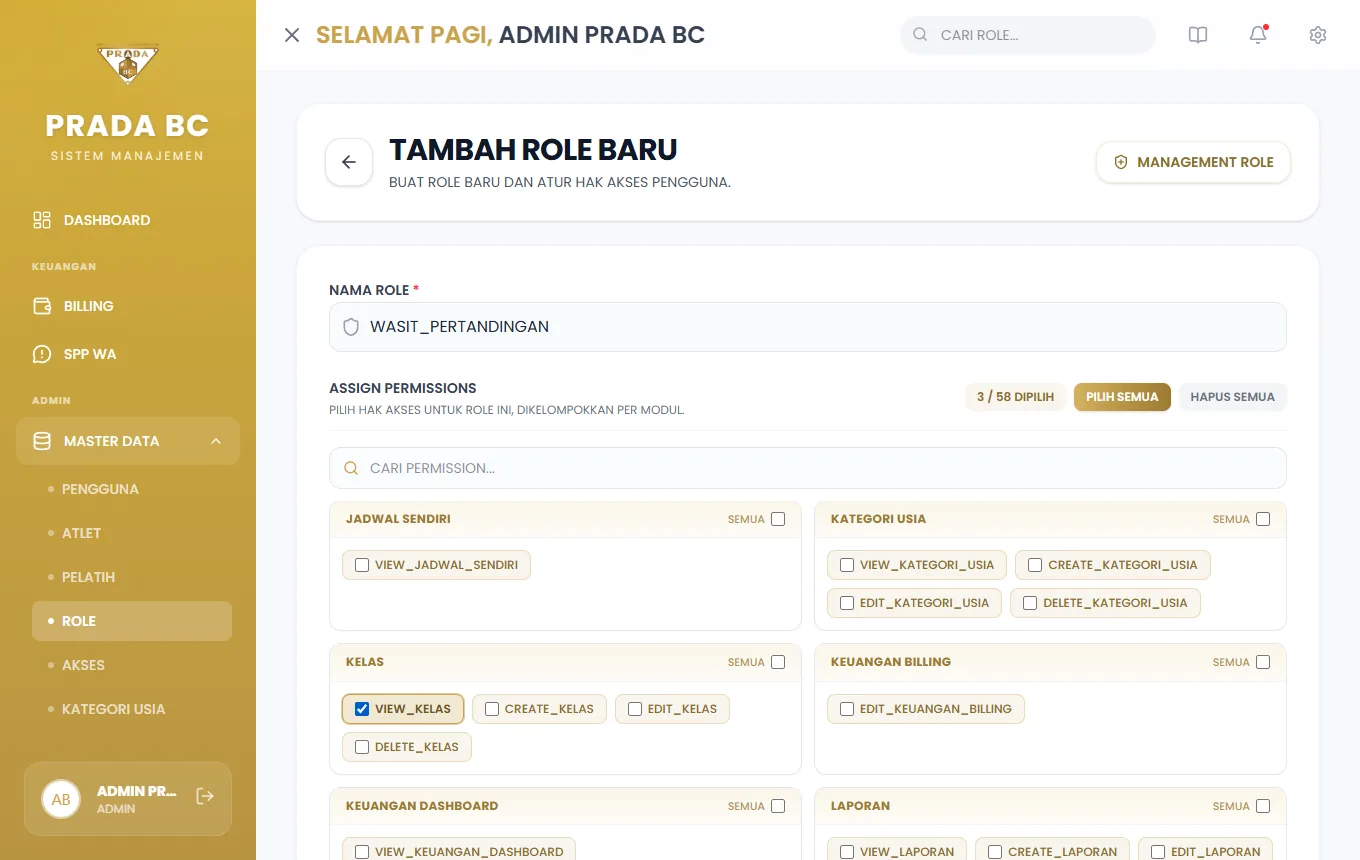
Task: Toggle Semua checkbox for Keuangan Billing
Action: tap(1263, 662)
